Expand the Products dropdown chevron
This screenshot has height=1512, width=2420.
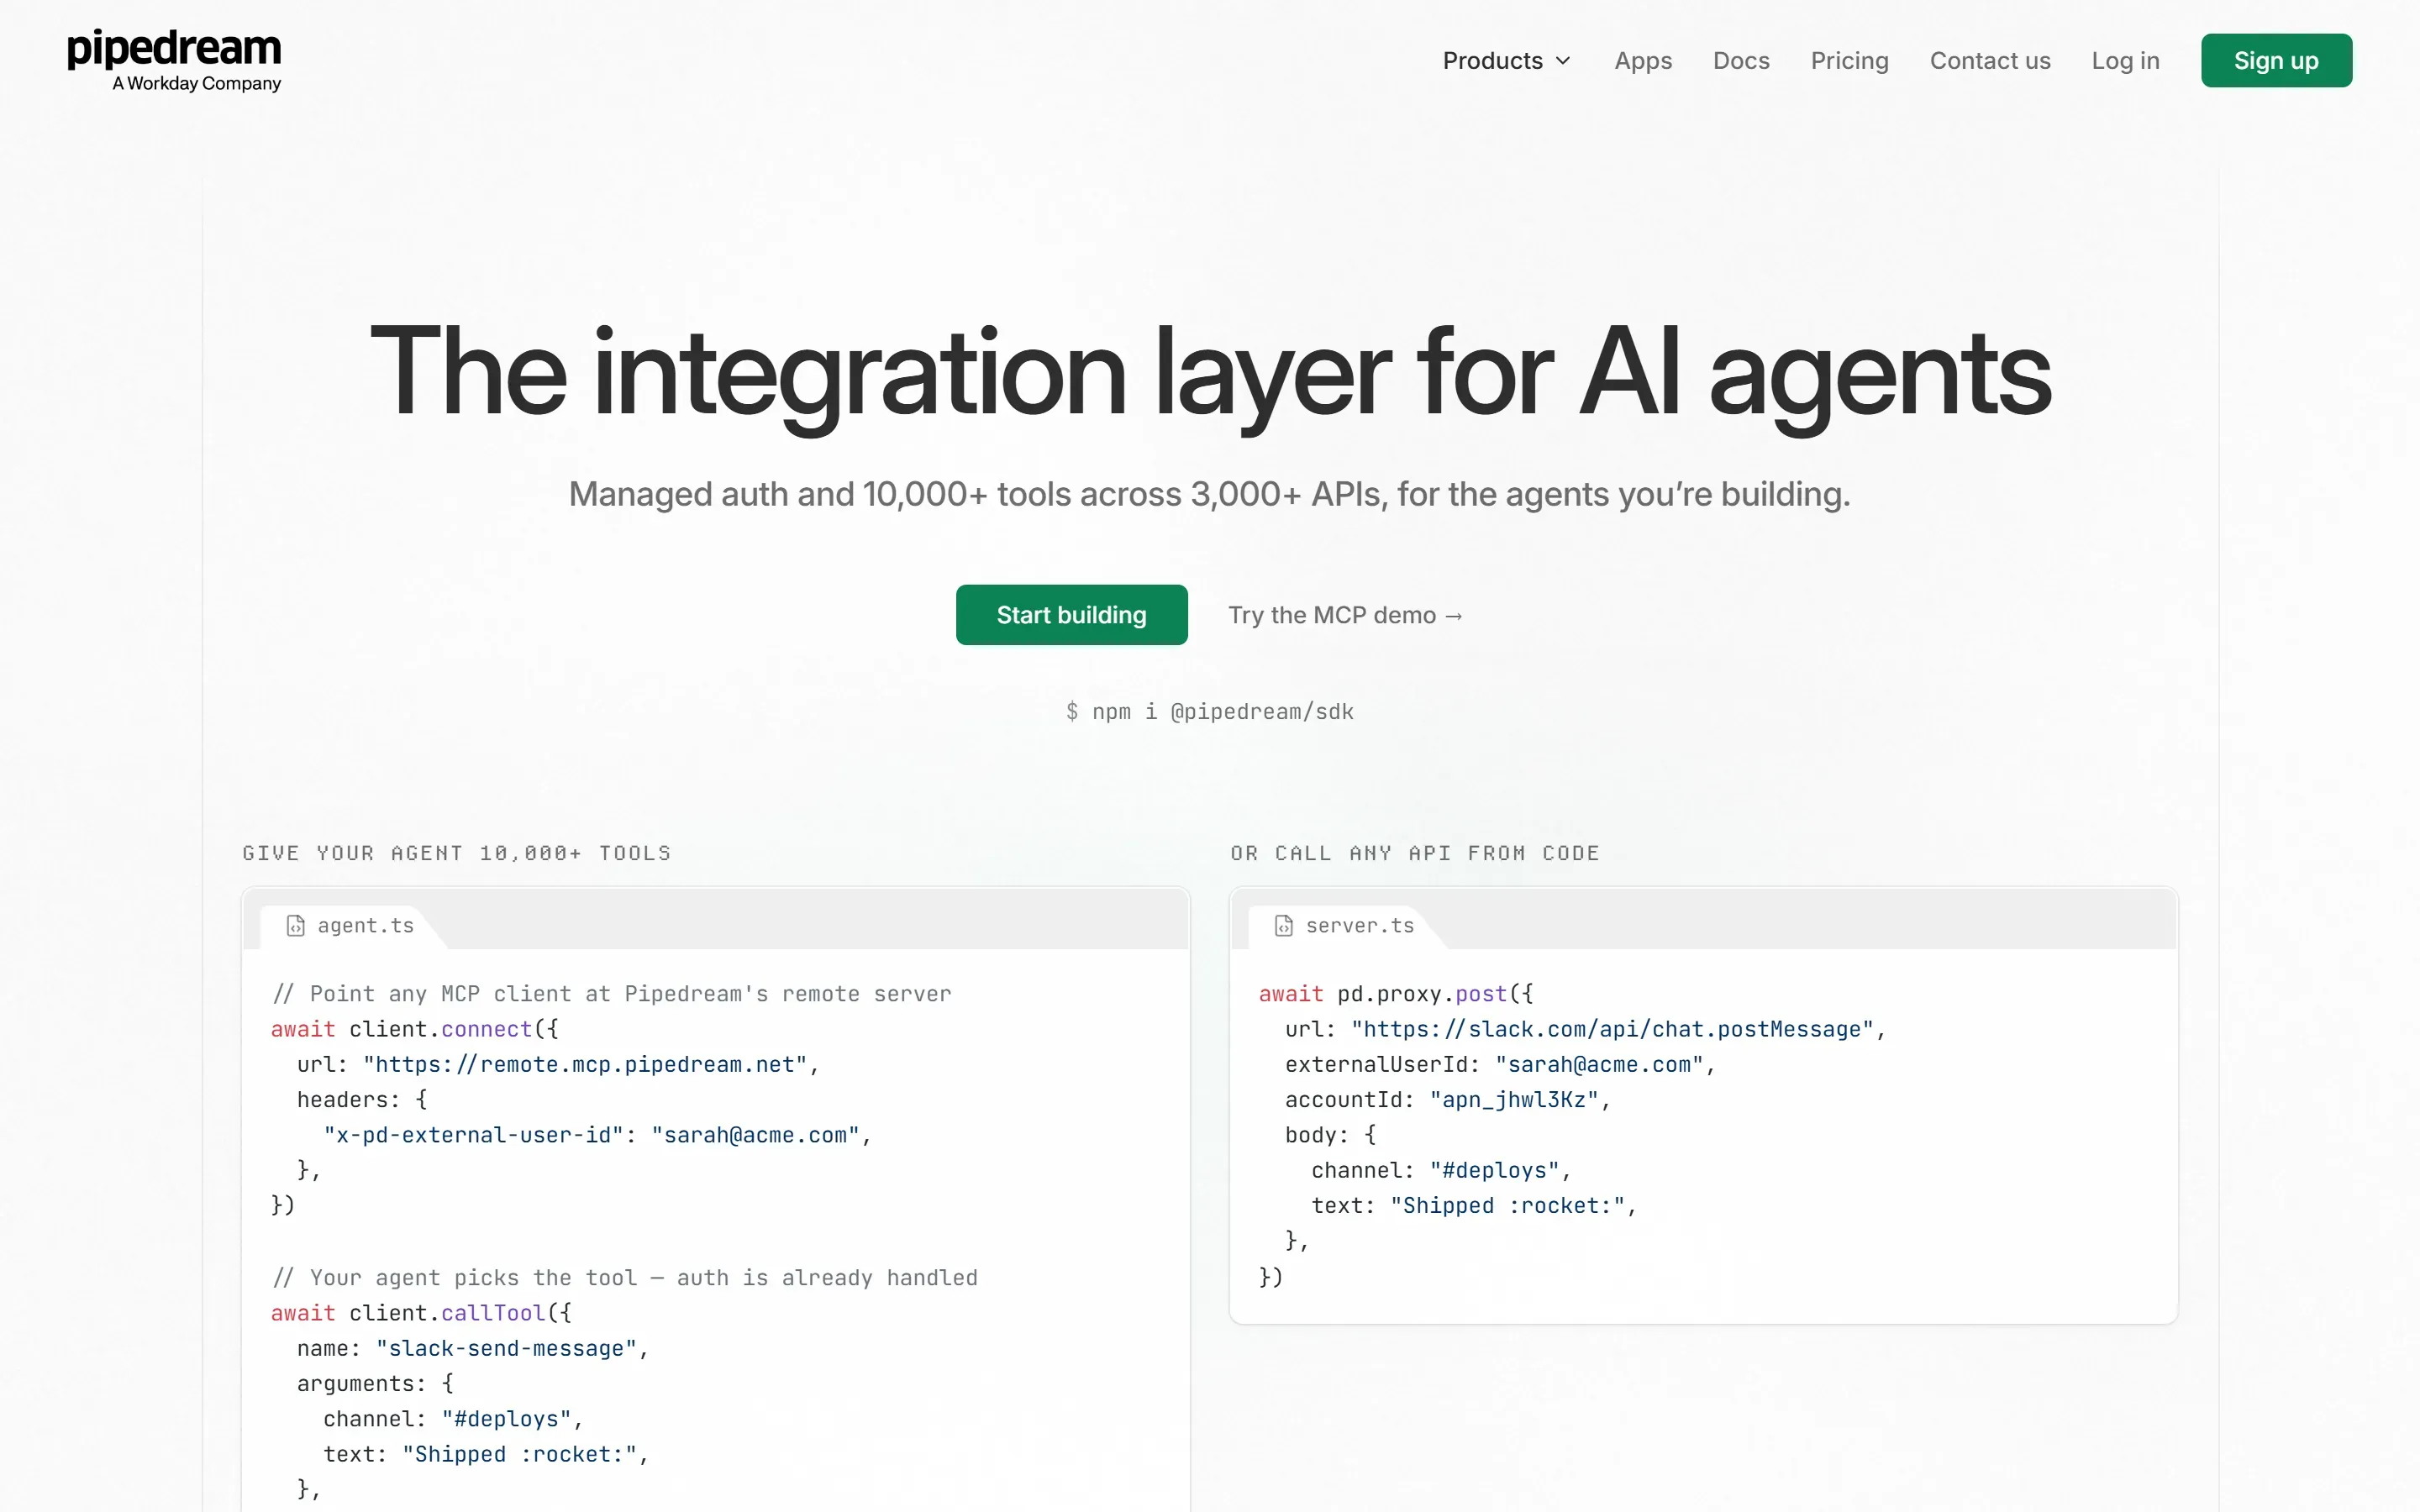1563,61
